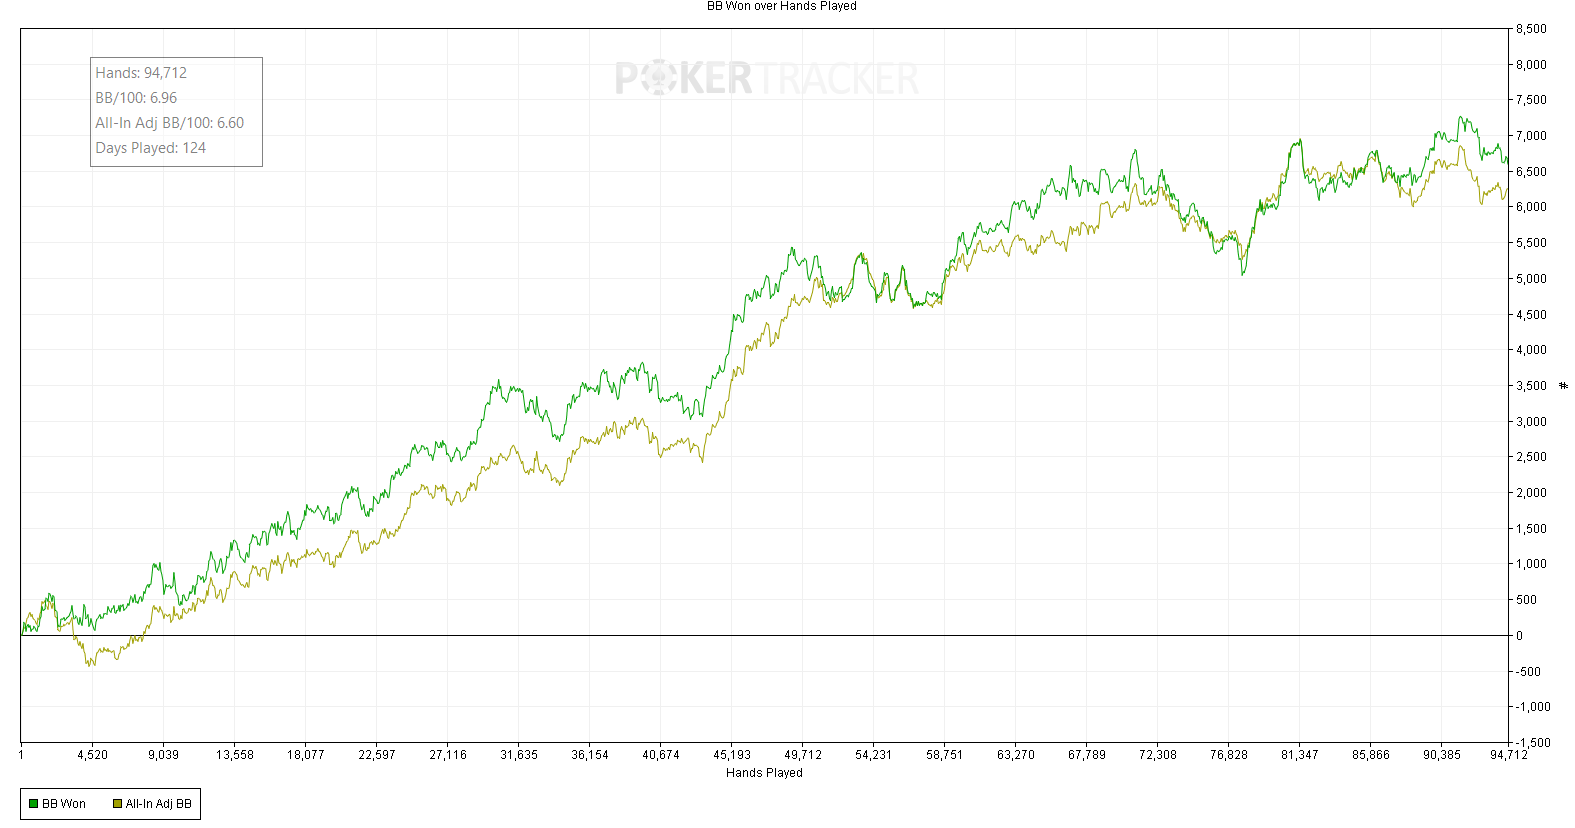The height and width of the screenshot is (828, 1575).
Task: Click x-axis label 94,712
Action: (1508, 755)
